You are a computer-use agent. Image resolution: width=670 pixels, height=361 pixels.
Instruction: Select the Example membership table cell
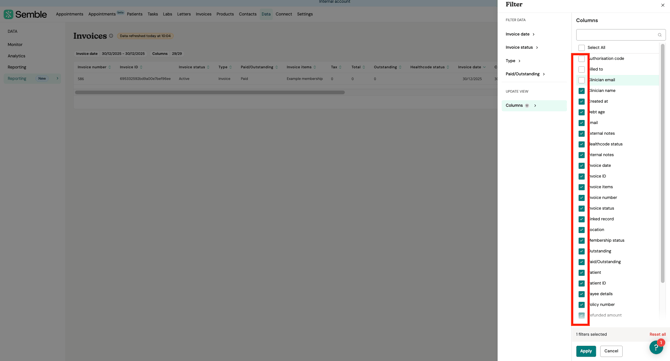[305, 79]
